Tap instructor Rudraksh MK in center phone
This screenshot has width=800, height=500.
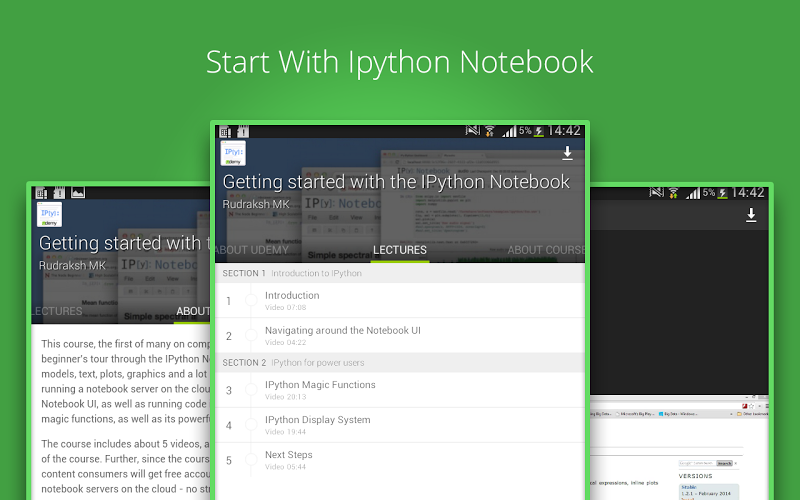point(256,204)
